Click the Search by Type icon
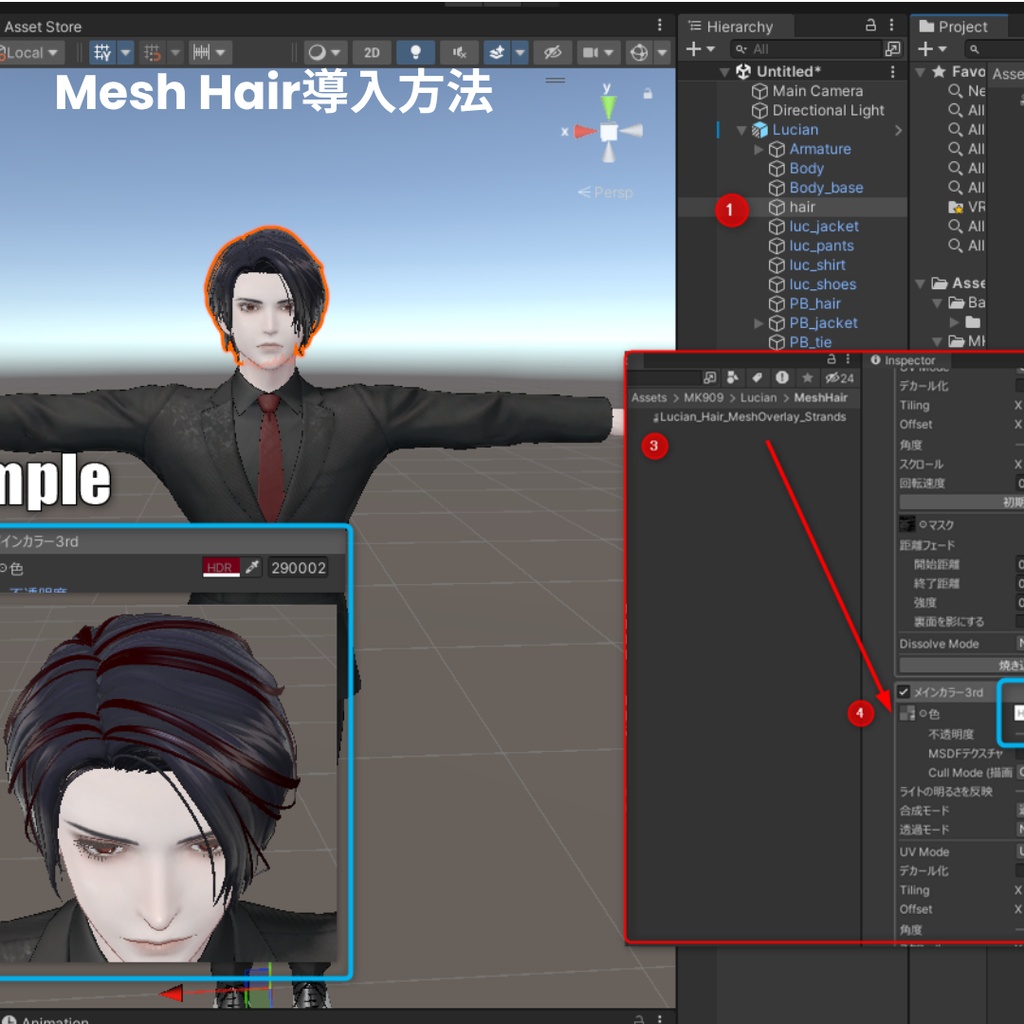The width and height of the screenshot is (1024, 1024). (x=733, y=377)
